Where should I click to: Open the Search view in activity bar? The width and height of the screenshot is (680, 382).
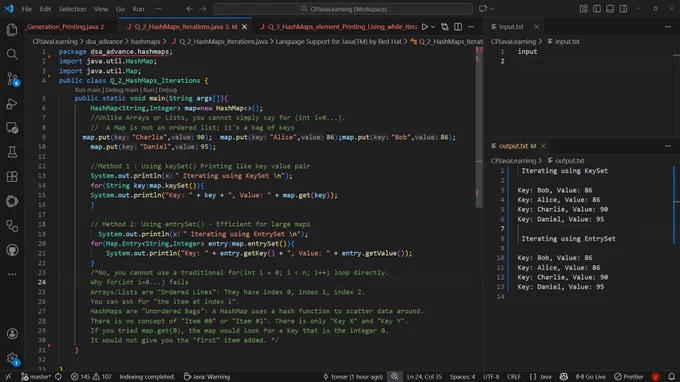tap(12, 54)
